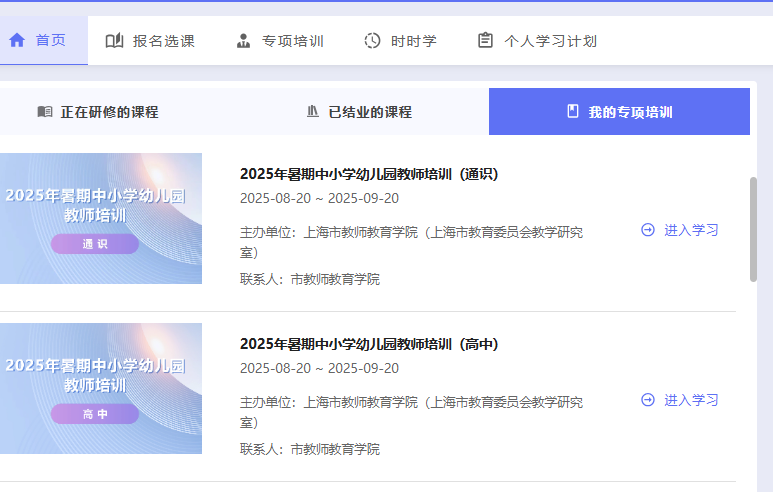Switch to the 已结业的课程 tab
The image size is (773, 492).
tap(369, 112)
